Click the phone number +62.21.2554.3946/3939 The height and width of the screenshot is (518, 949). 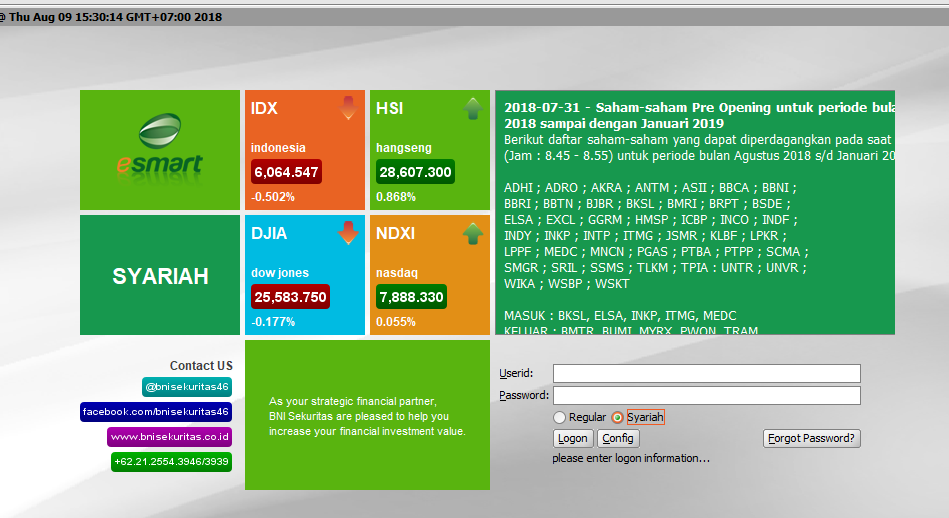pos(171,462)
